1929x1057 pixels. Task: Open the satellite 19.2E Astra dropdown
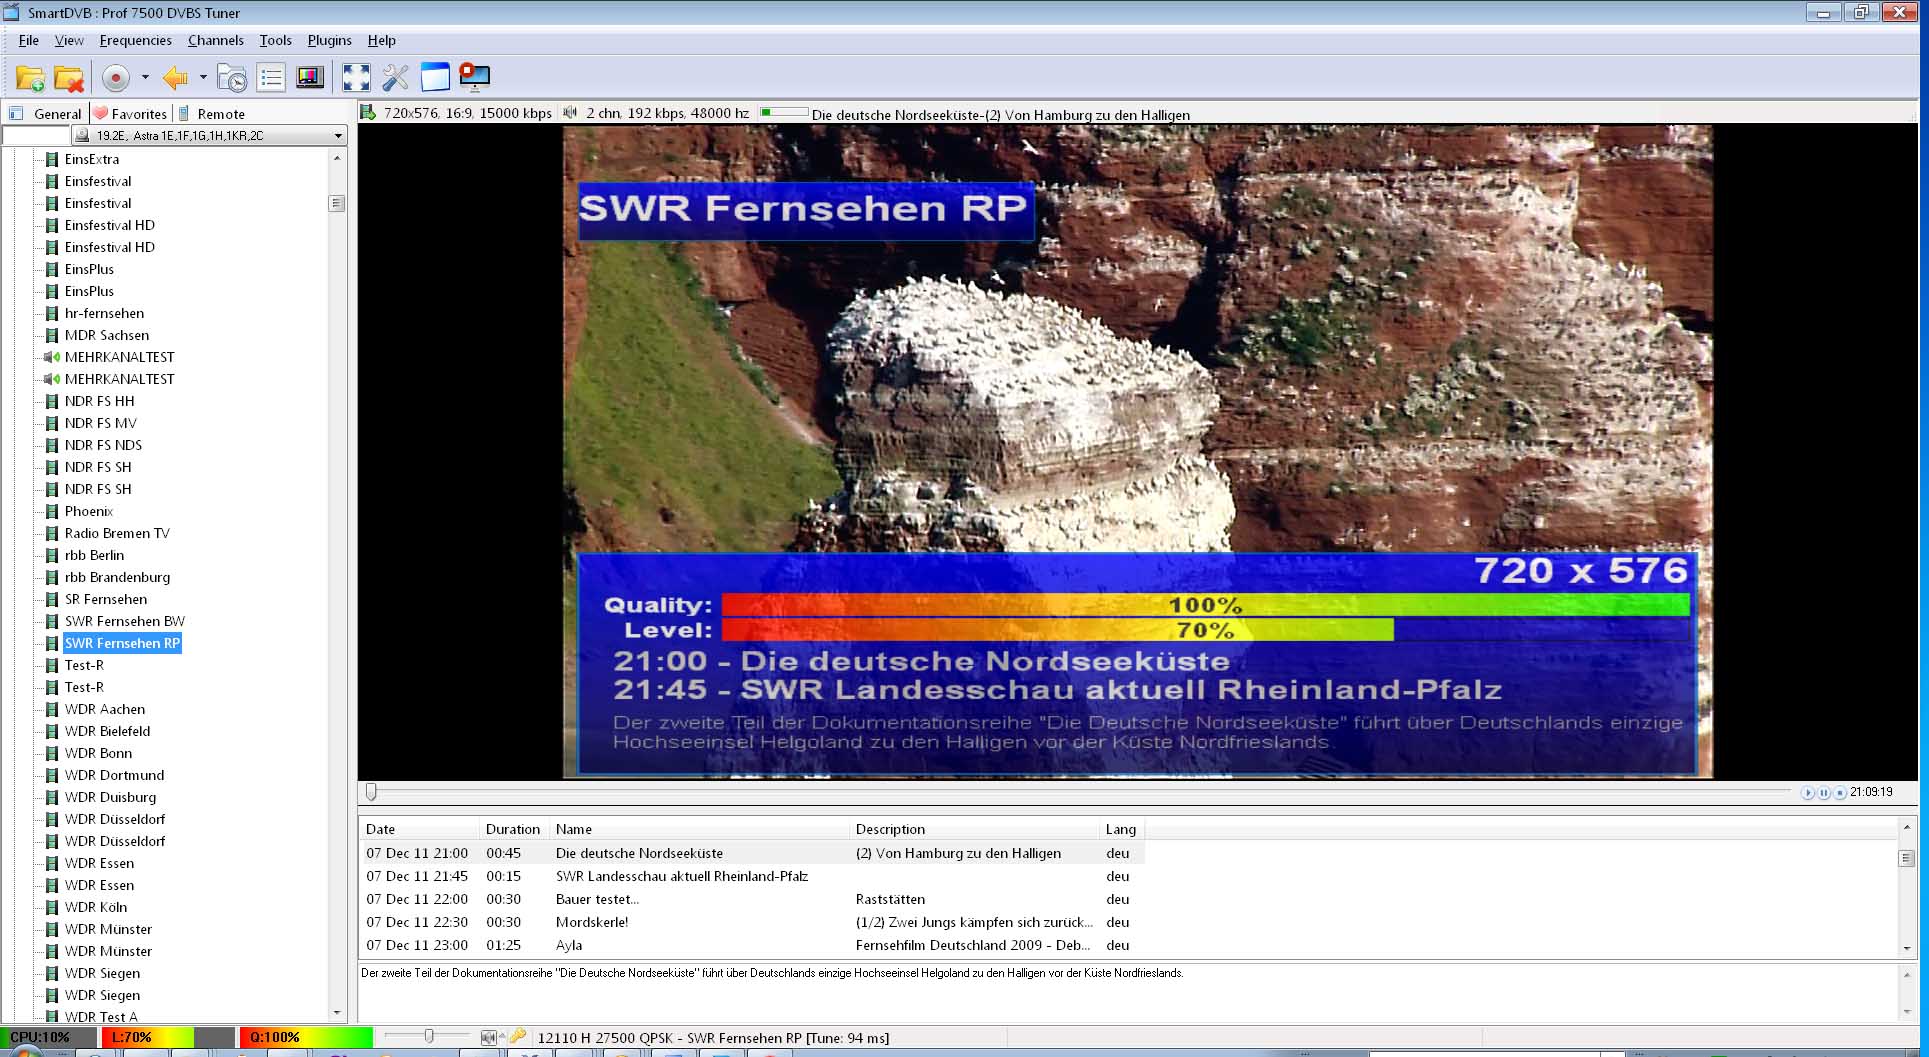pos(209,135)
